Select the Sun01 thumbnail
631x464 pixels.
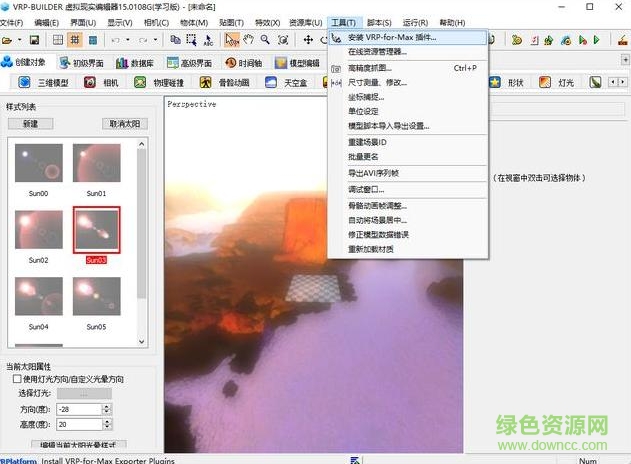97,163
